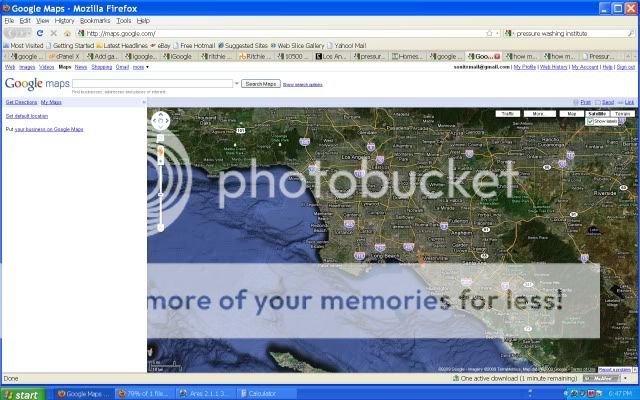Click the Windows start button
This screenshot has height=400, width=640.
pos(22,394)
